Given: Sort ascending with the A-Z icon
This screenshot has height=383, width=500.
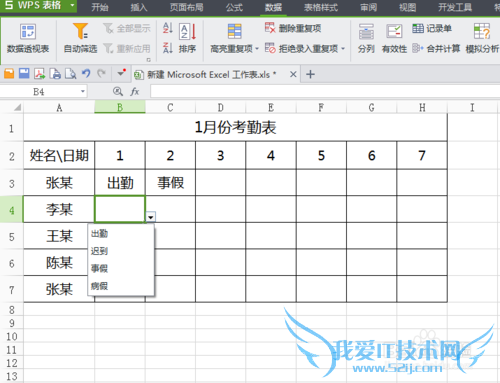Looking at the screenshot, I should (168, 28).
